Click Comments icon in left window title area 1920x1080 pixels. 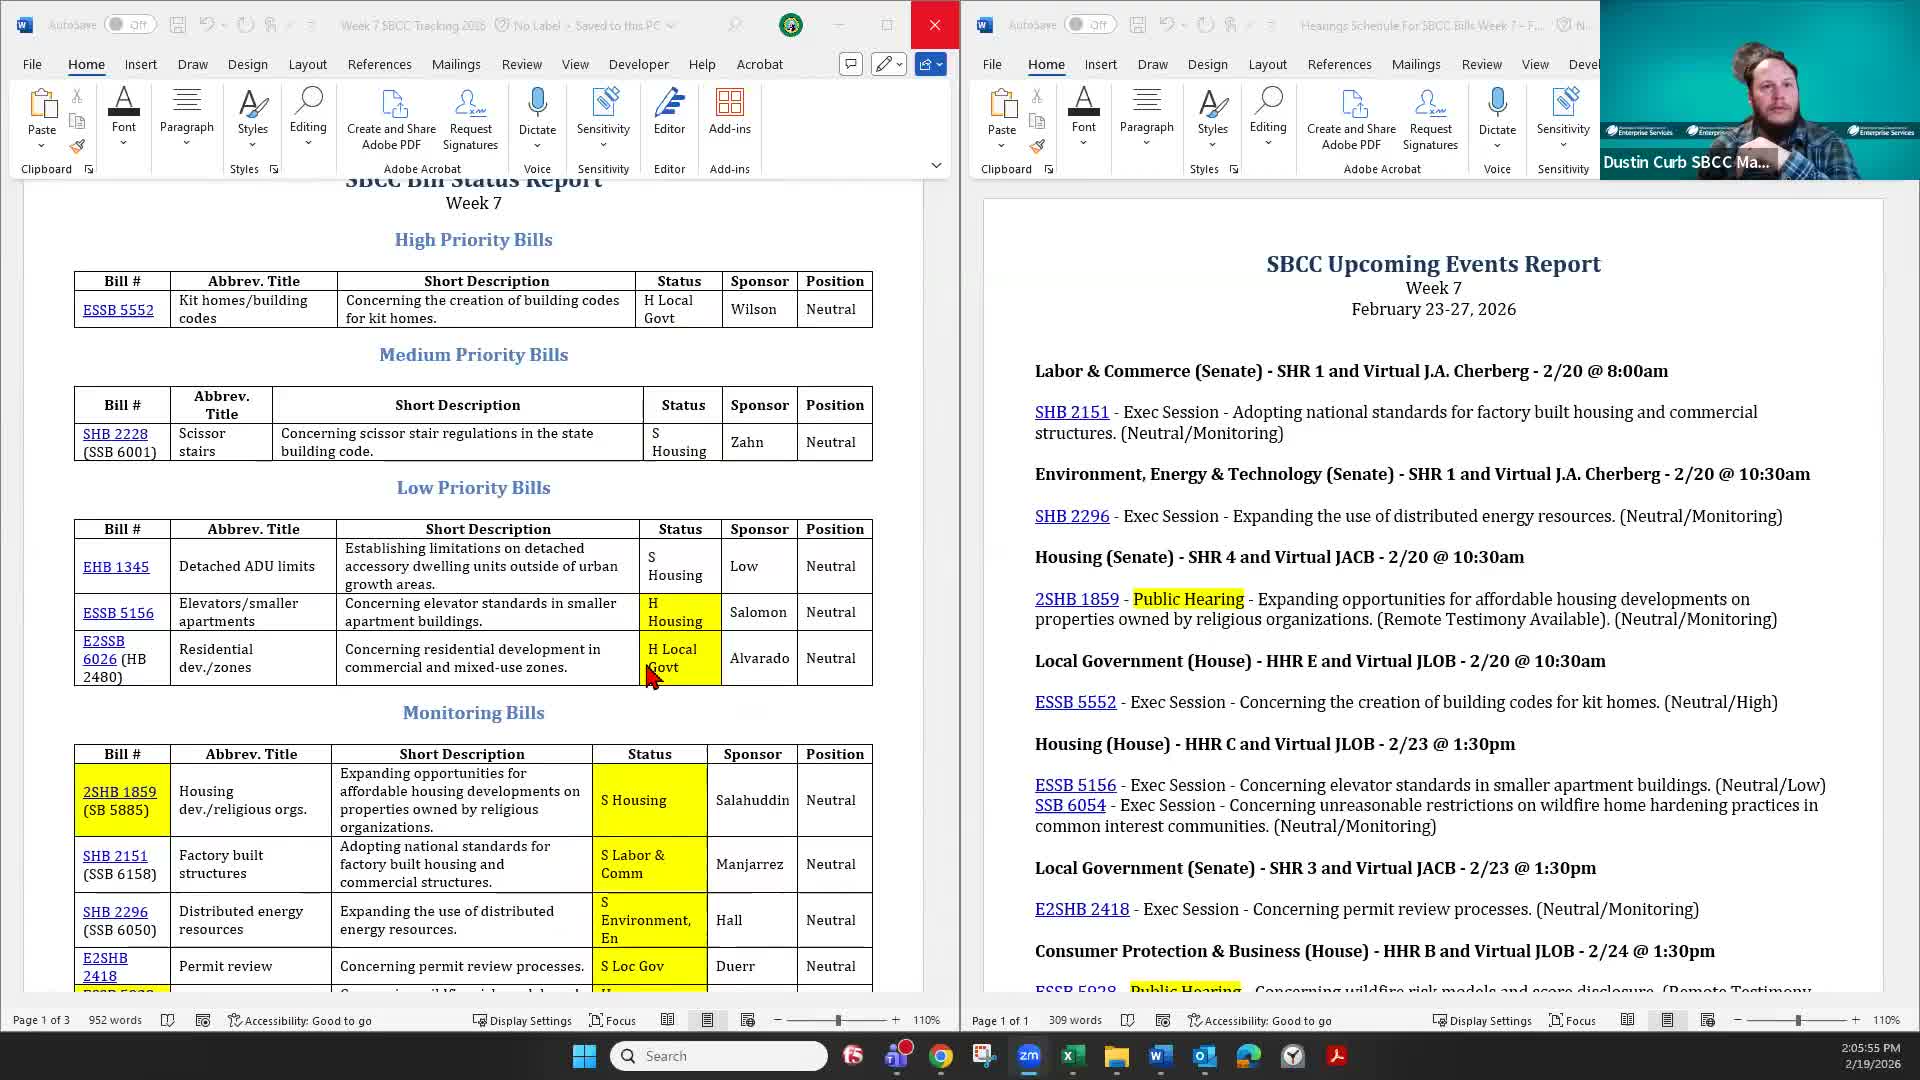tap(850, 64)
